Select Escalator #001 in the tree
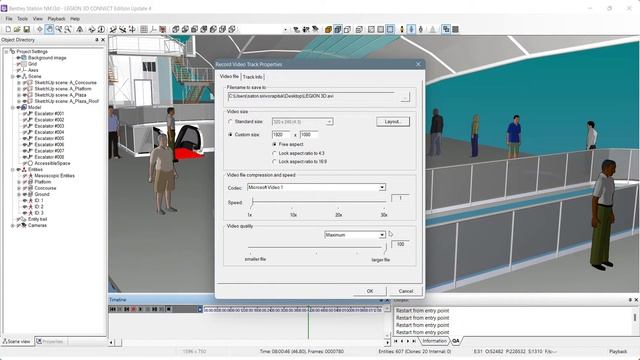The image size is (640, 360). point(49,113)
